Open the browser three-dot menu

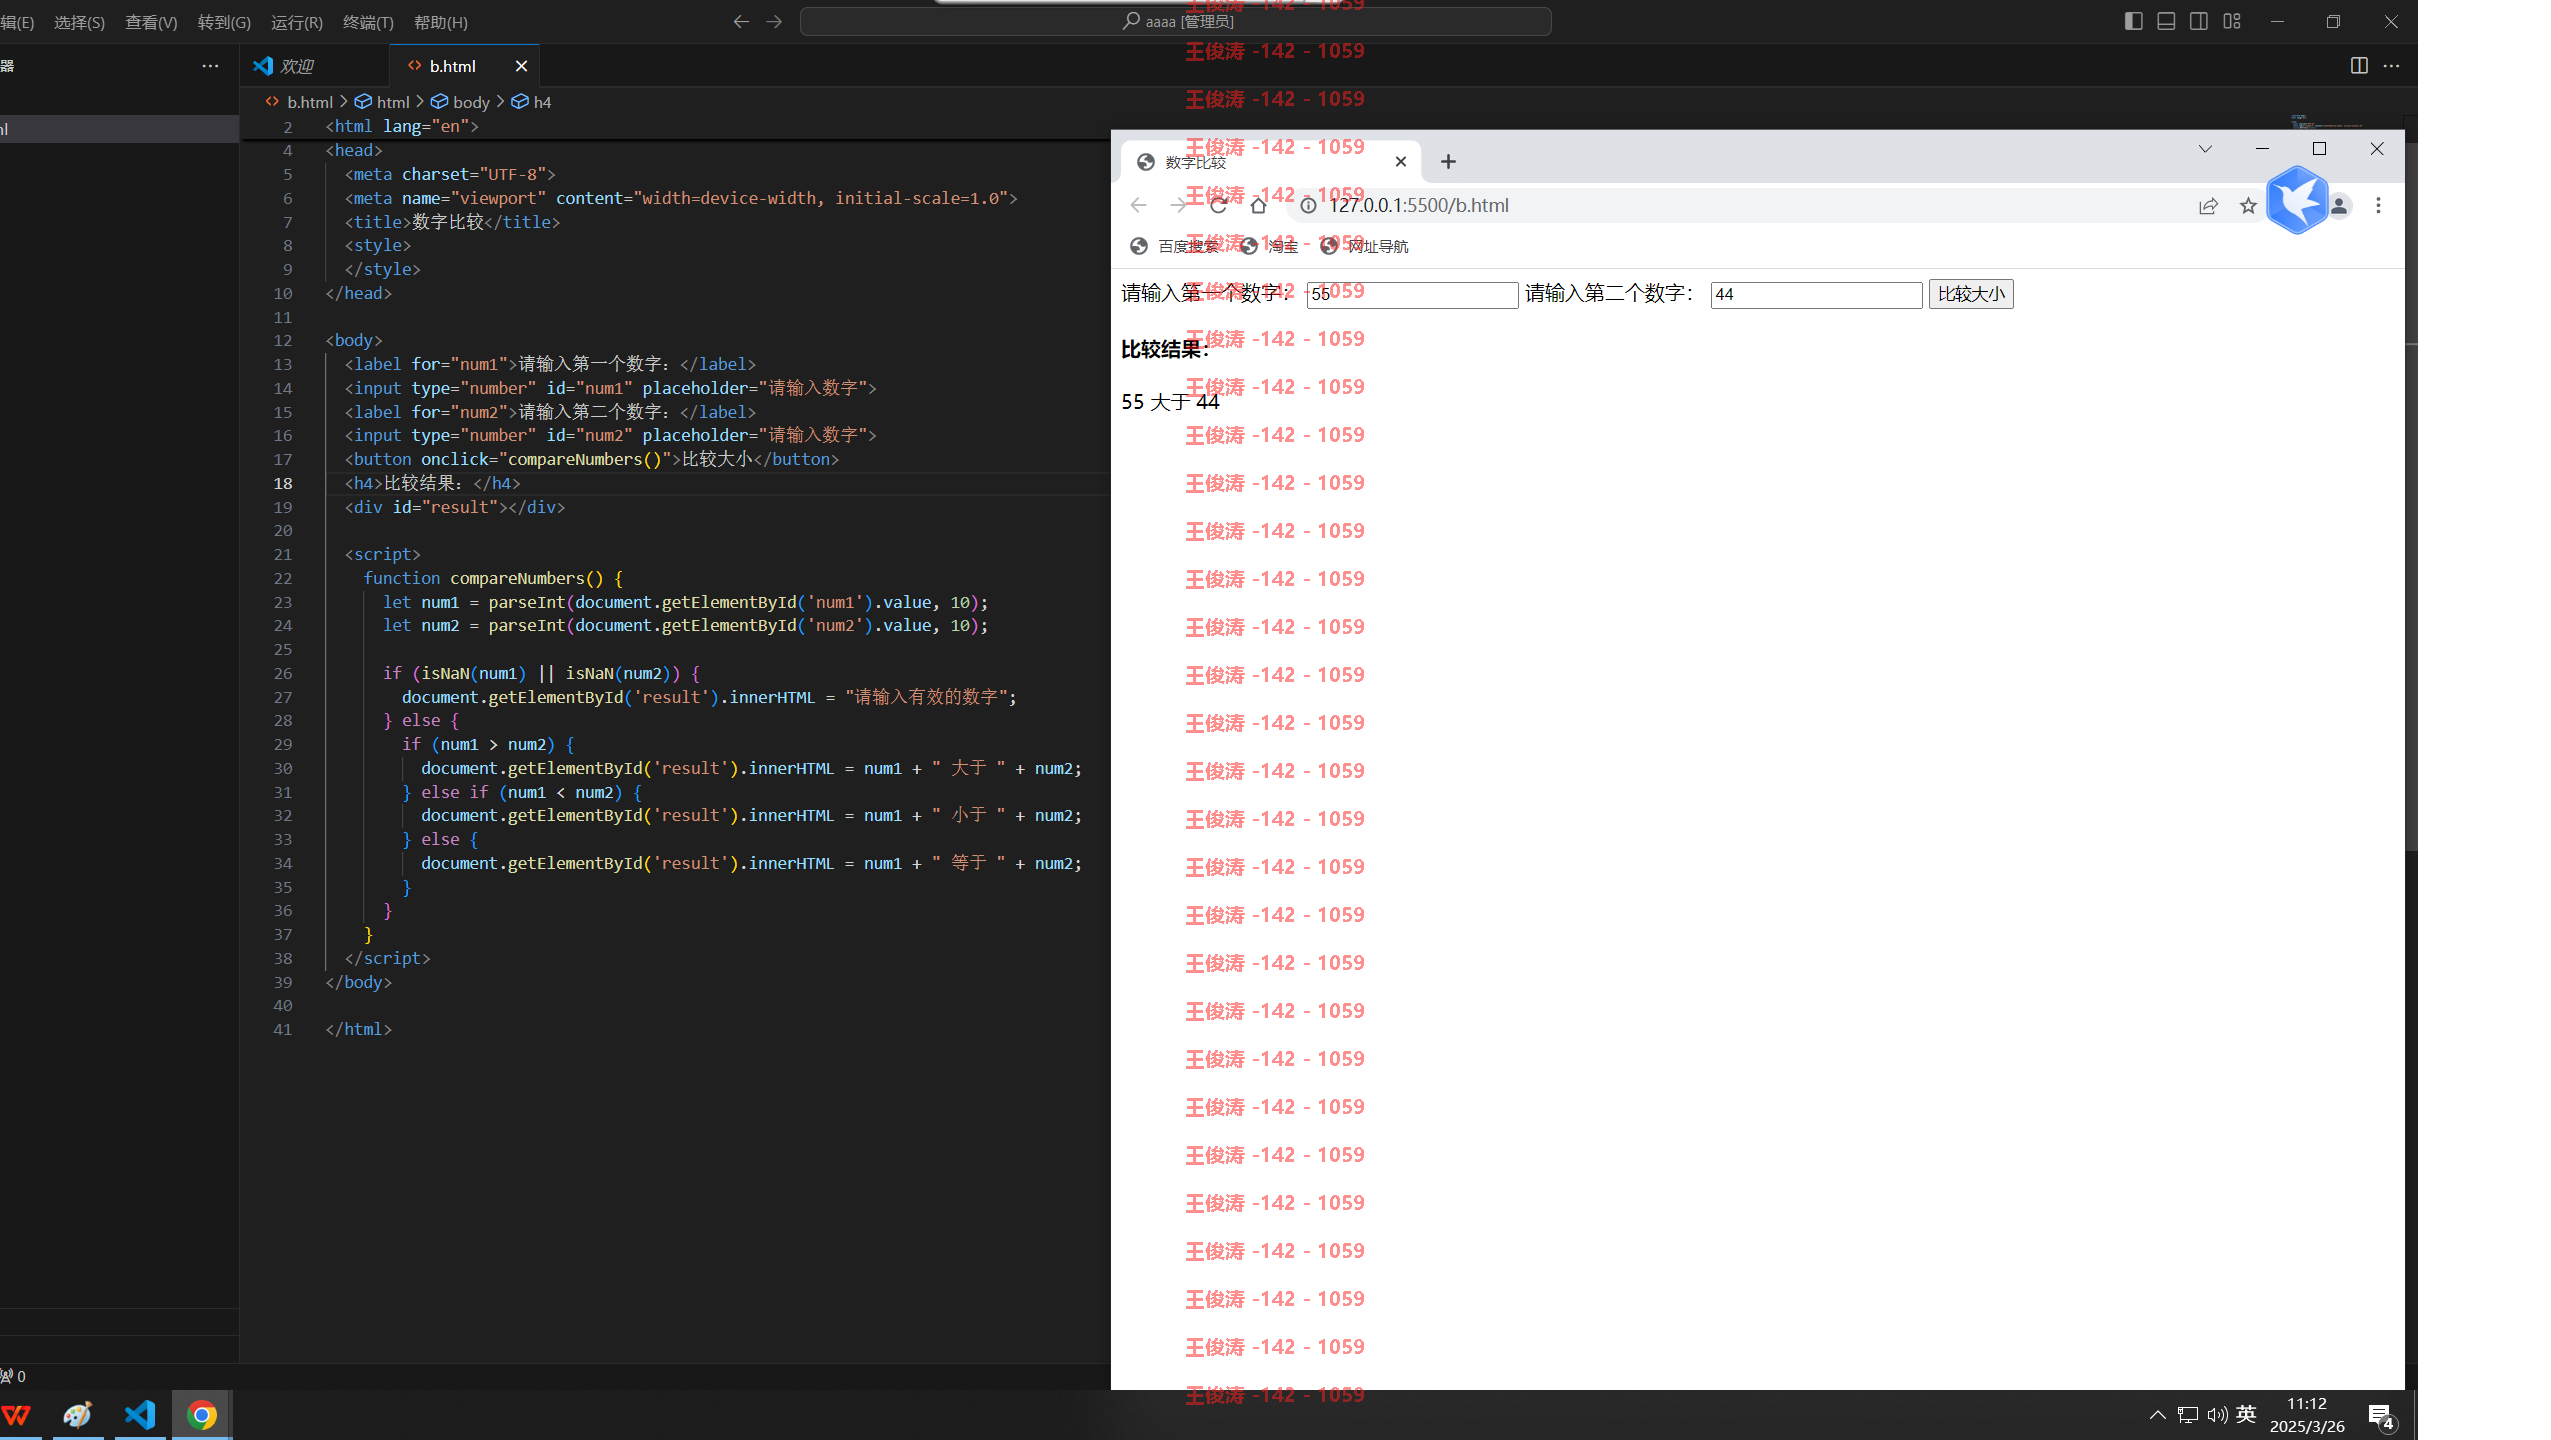(x=2378, y=205)
